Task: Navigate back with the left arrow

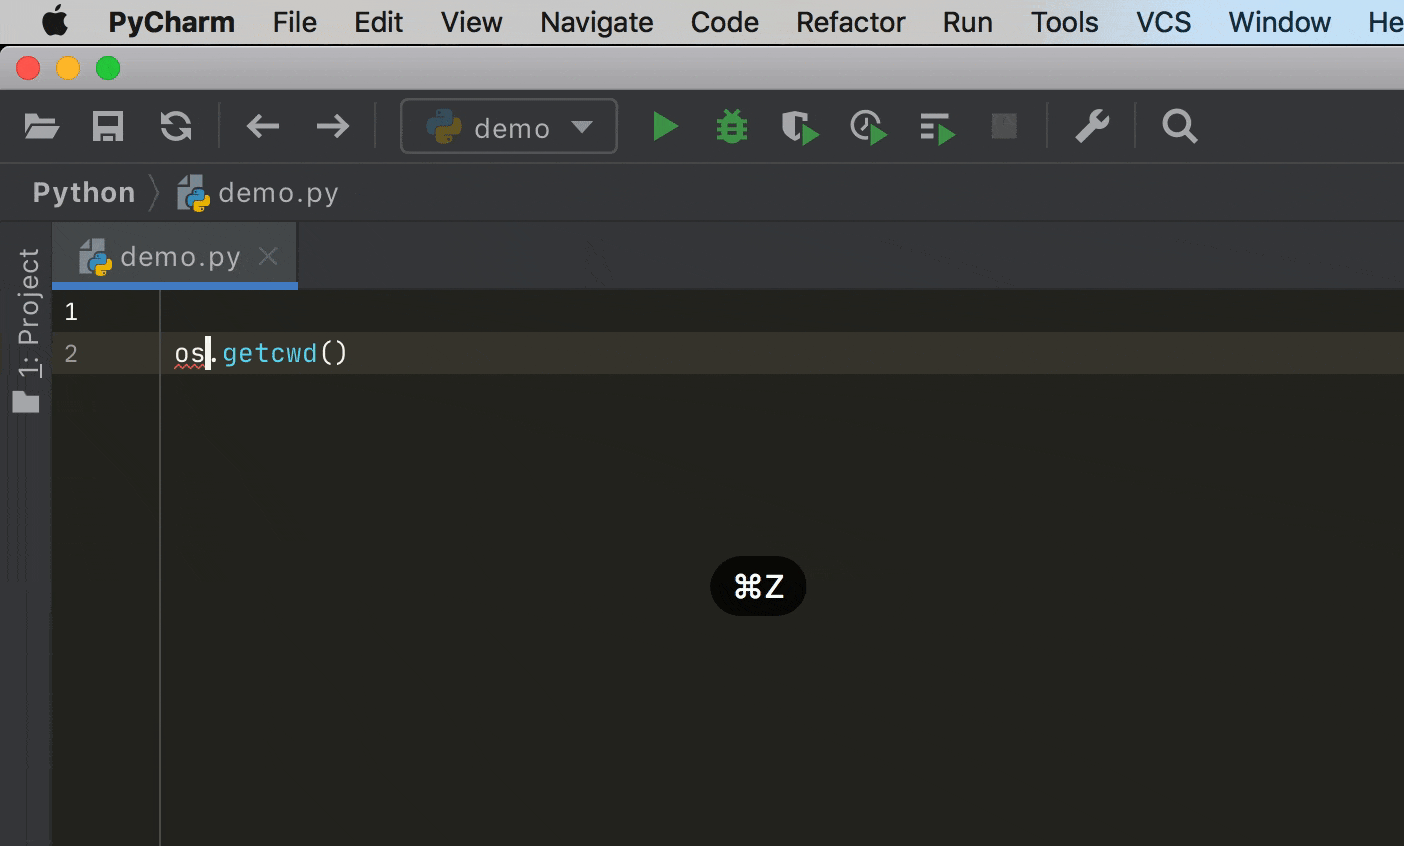Action: pos(263,127)
